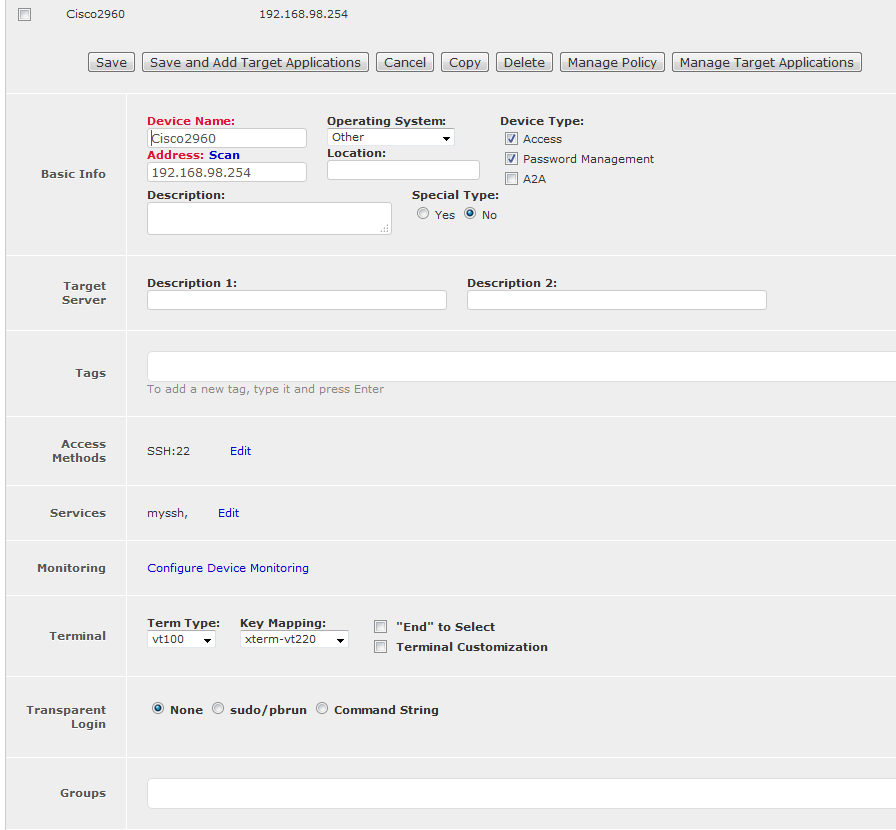Delete the Cisco2960 device
This screenshot has width=896, height=830.
point(524,62)
